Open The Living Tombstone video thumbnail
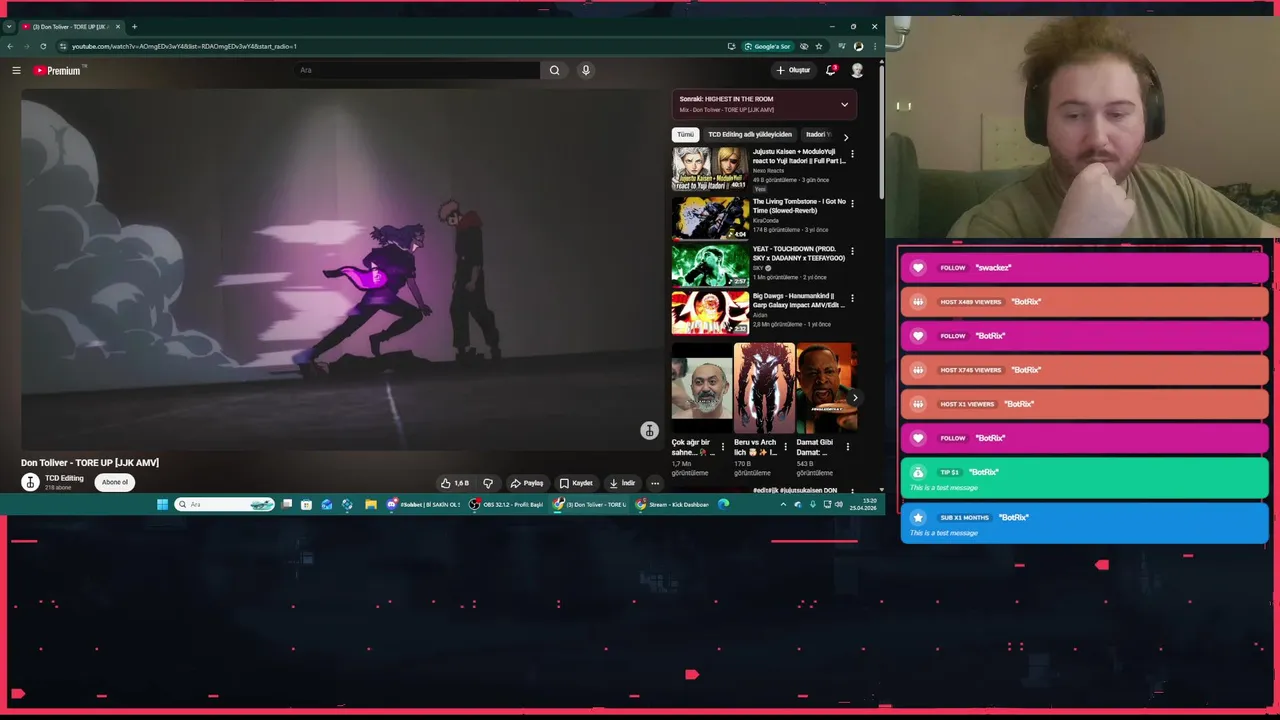The width and height of the screenshot is (1280, 720). click(x=710, y=217)
